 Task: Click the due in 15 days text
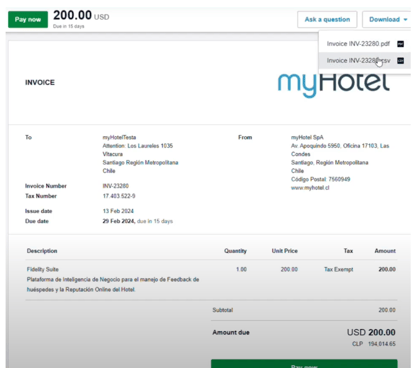tap(155, 221)
